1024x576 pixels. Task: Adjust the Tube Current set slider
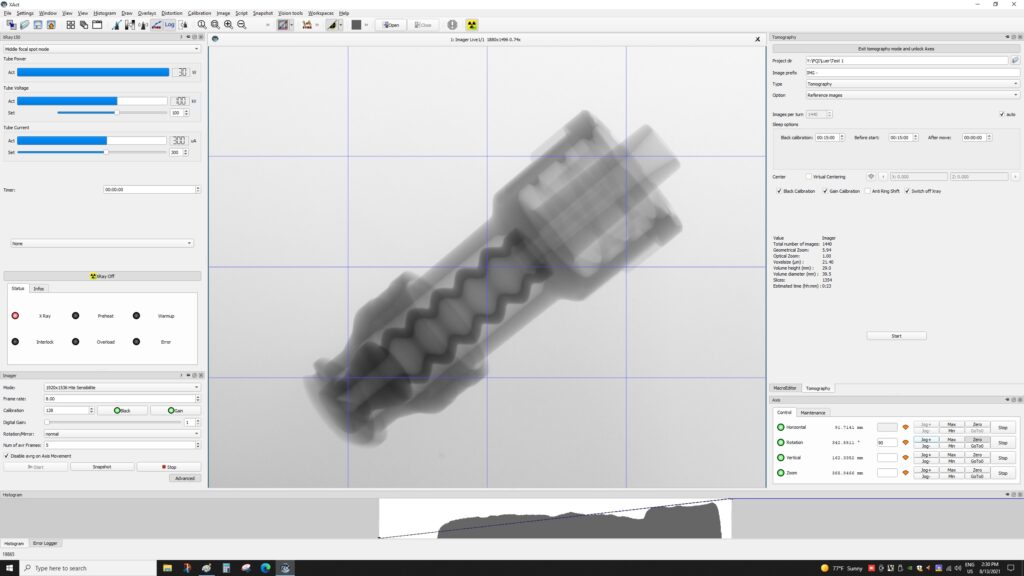106,152
